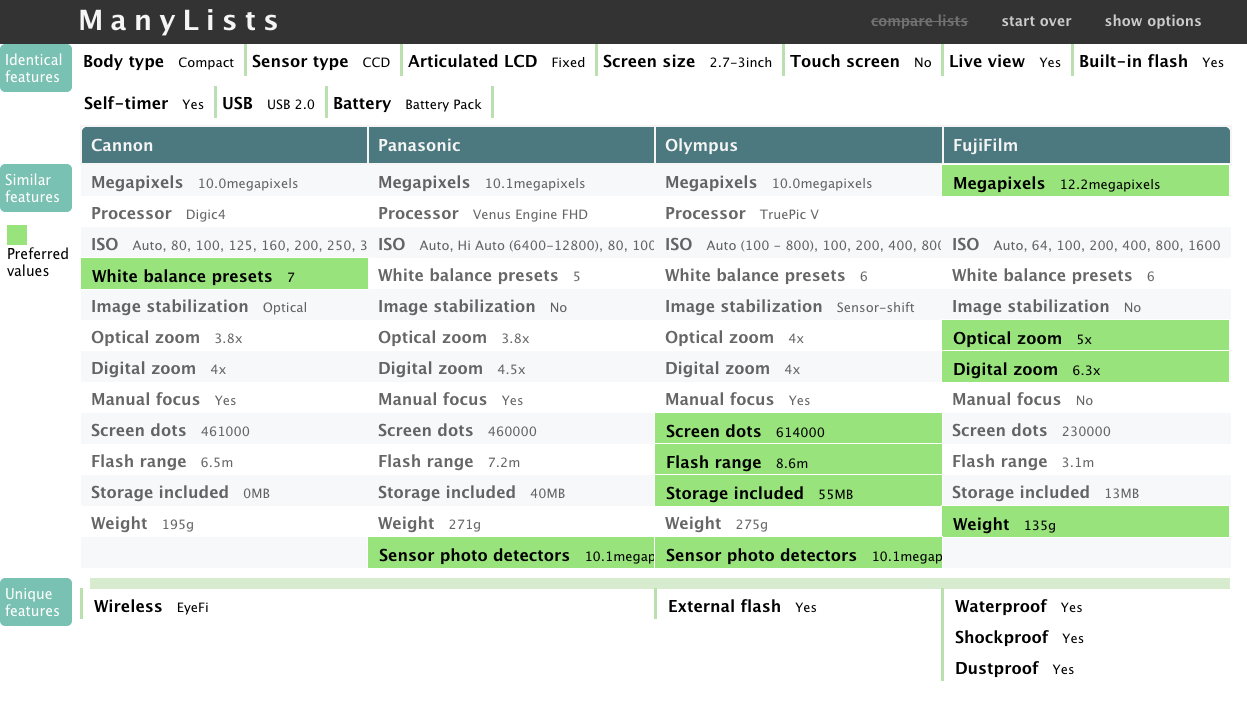Click Cannon's highlighted White balance presets 7
This screenshot has width=1247, height=701.
point(224,276)
